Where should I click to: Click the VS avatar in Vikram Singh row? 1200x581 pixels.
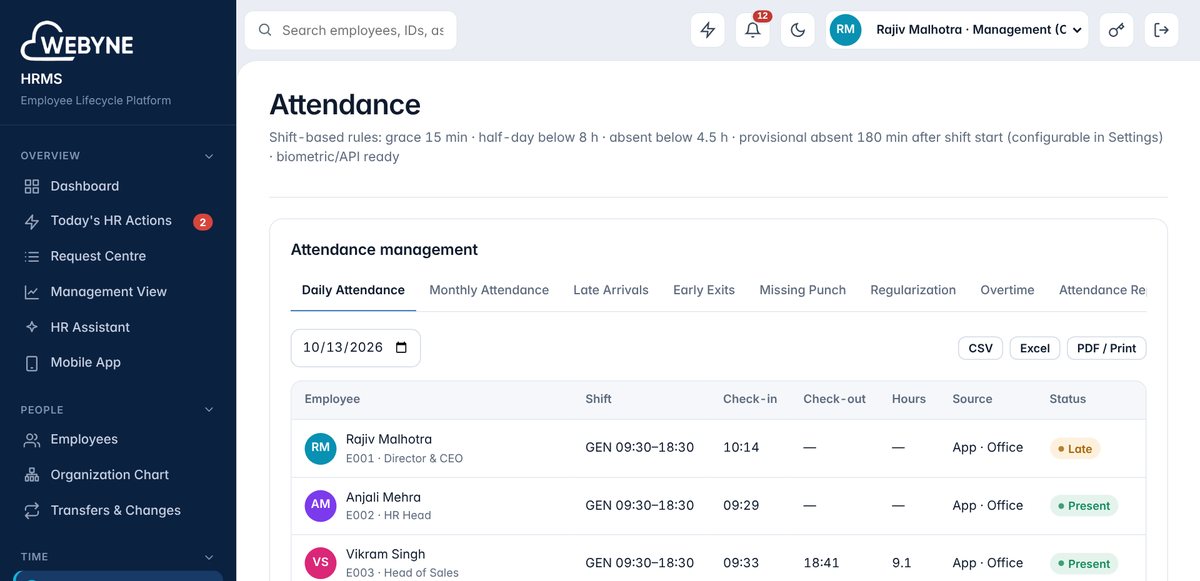(321, 562)
